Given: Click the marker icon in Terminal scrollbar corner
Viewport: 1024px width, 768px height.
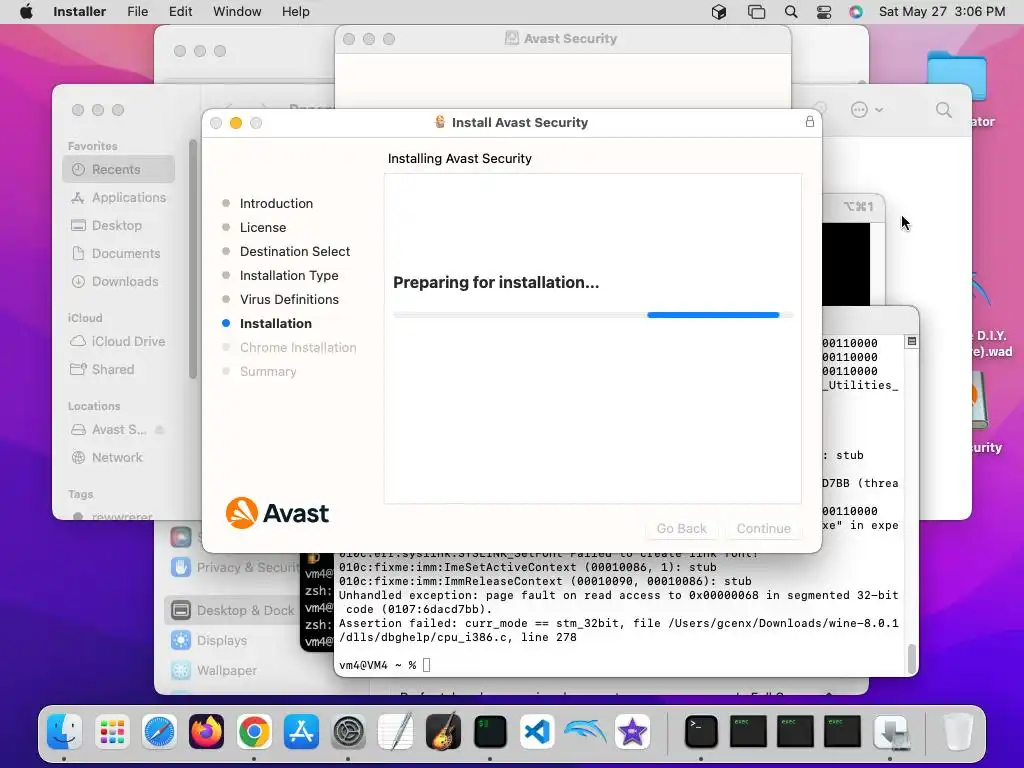Looking at the screenshot, I should click(912, 342).
